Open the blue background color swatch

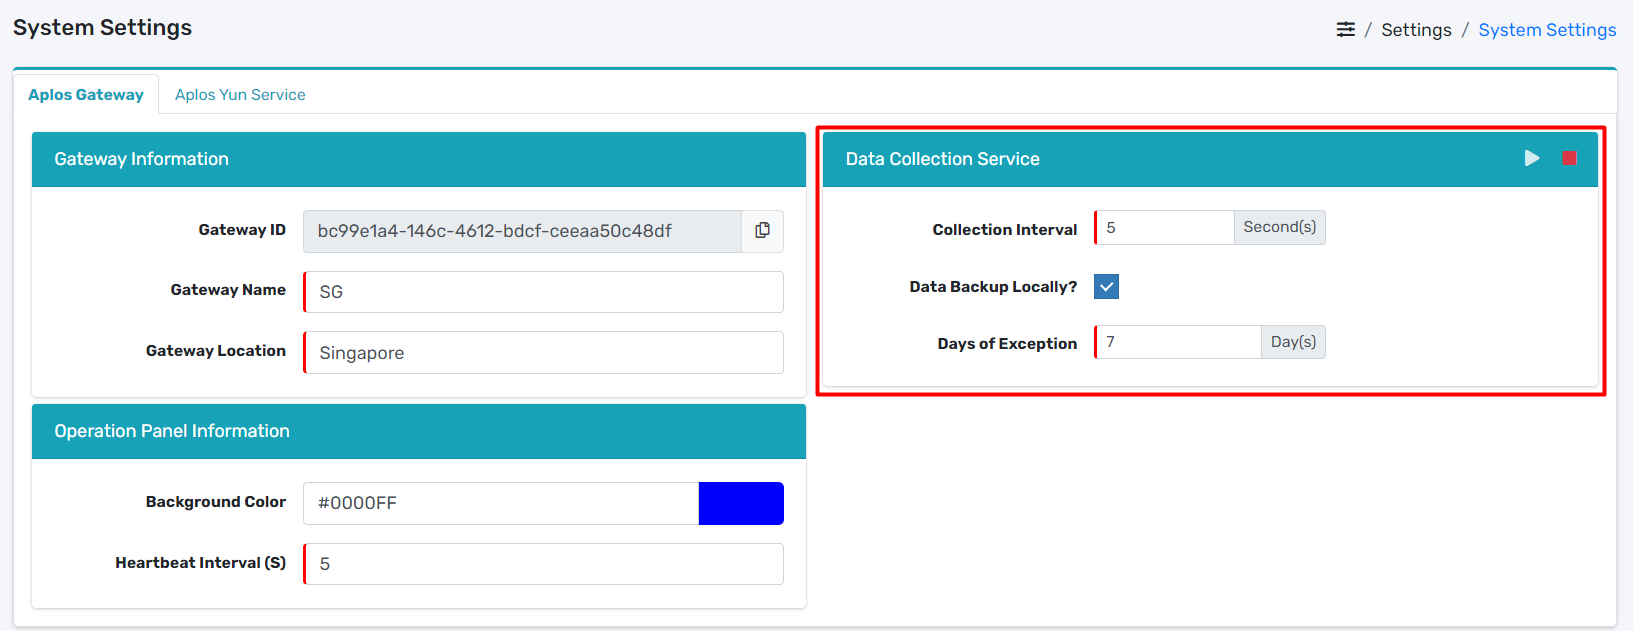click(x=741, y=503)
